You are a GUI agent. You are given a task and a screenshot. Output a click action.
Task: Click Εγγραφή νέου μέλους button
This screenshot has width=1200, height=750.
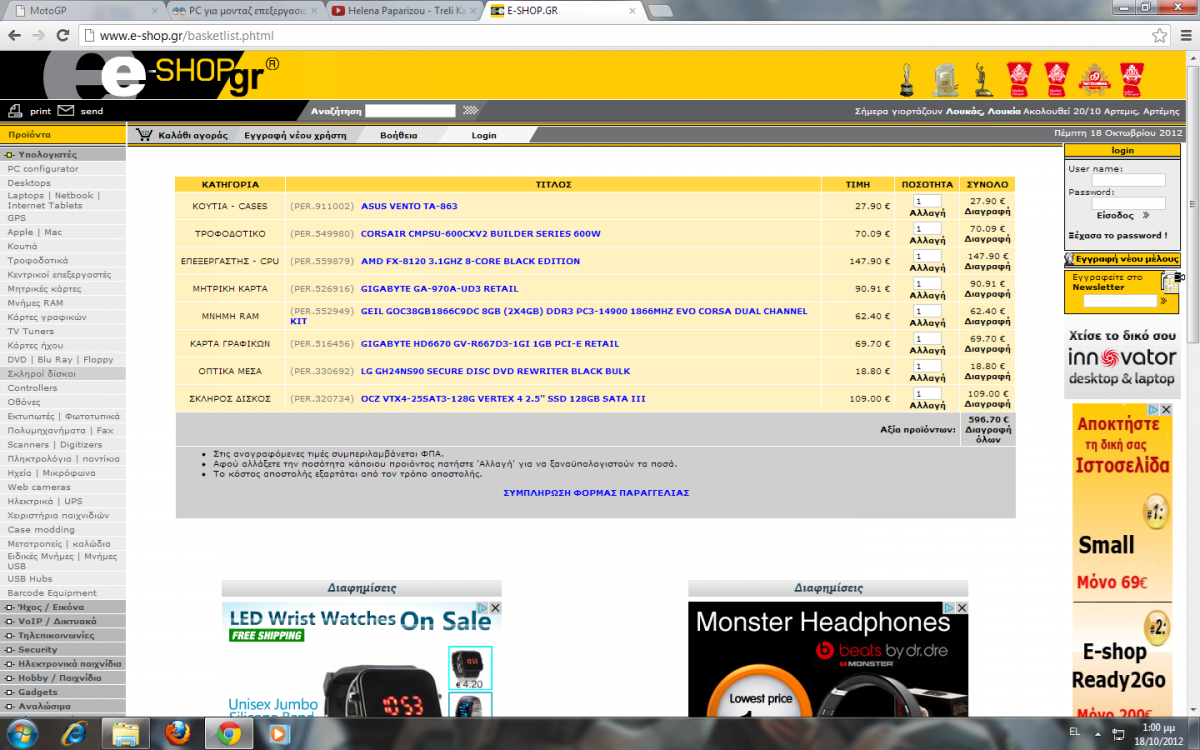click(1122, 259)
